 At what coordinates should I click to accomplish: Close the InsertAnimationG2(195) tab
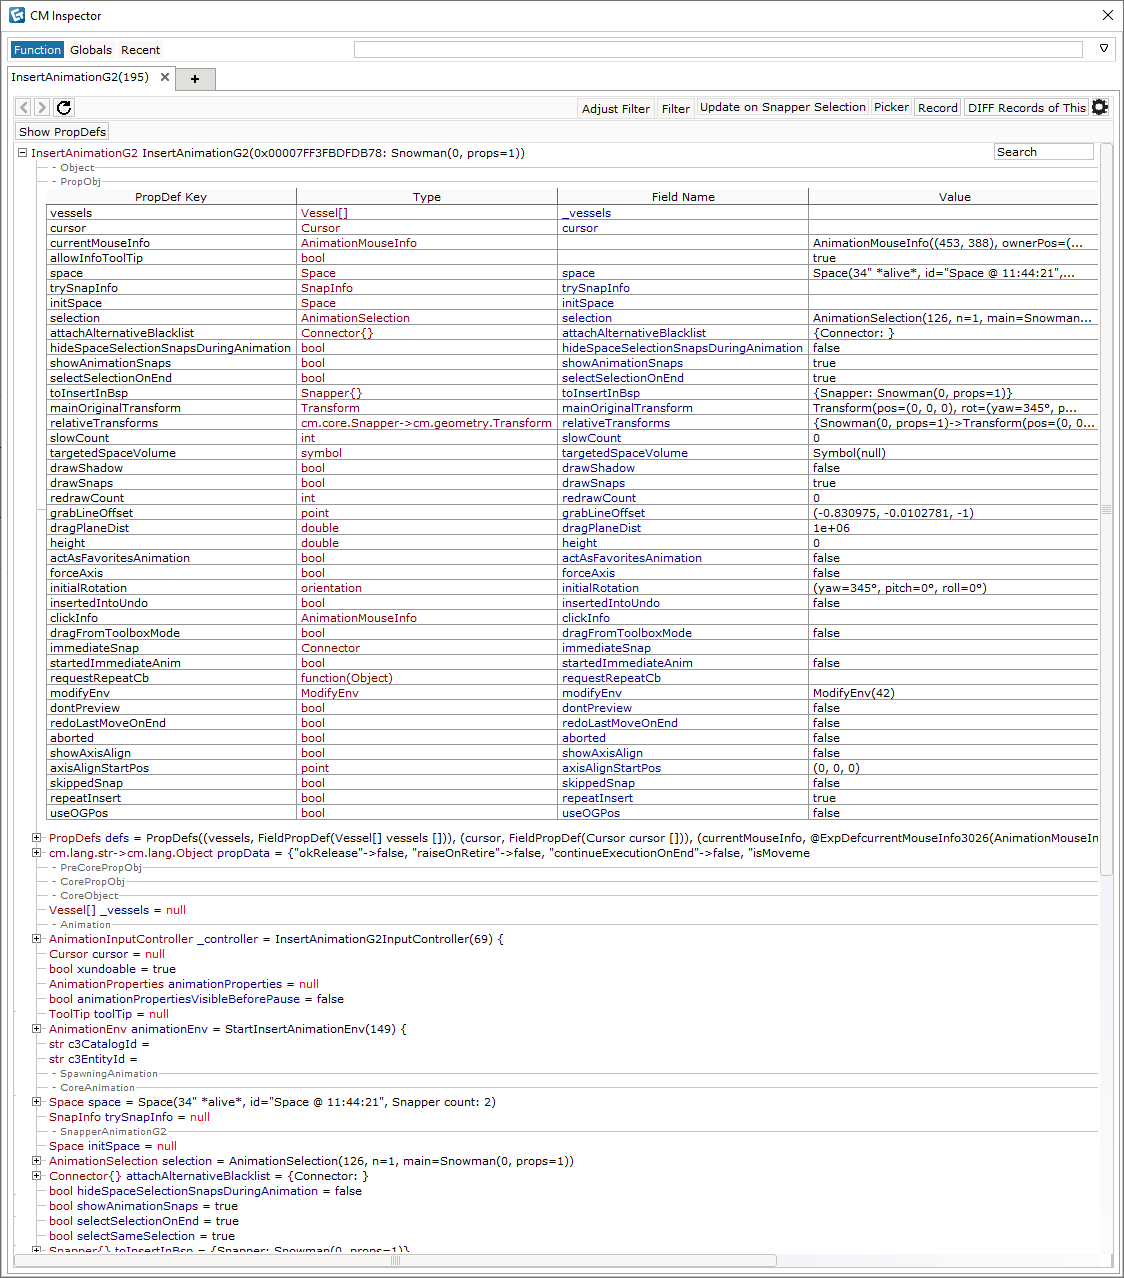point(165,77)
